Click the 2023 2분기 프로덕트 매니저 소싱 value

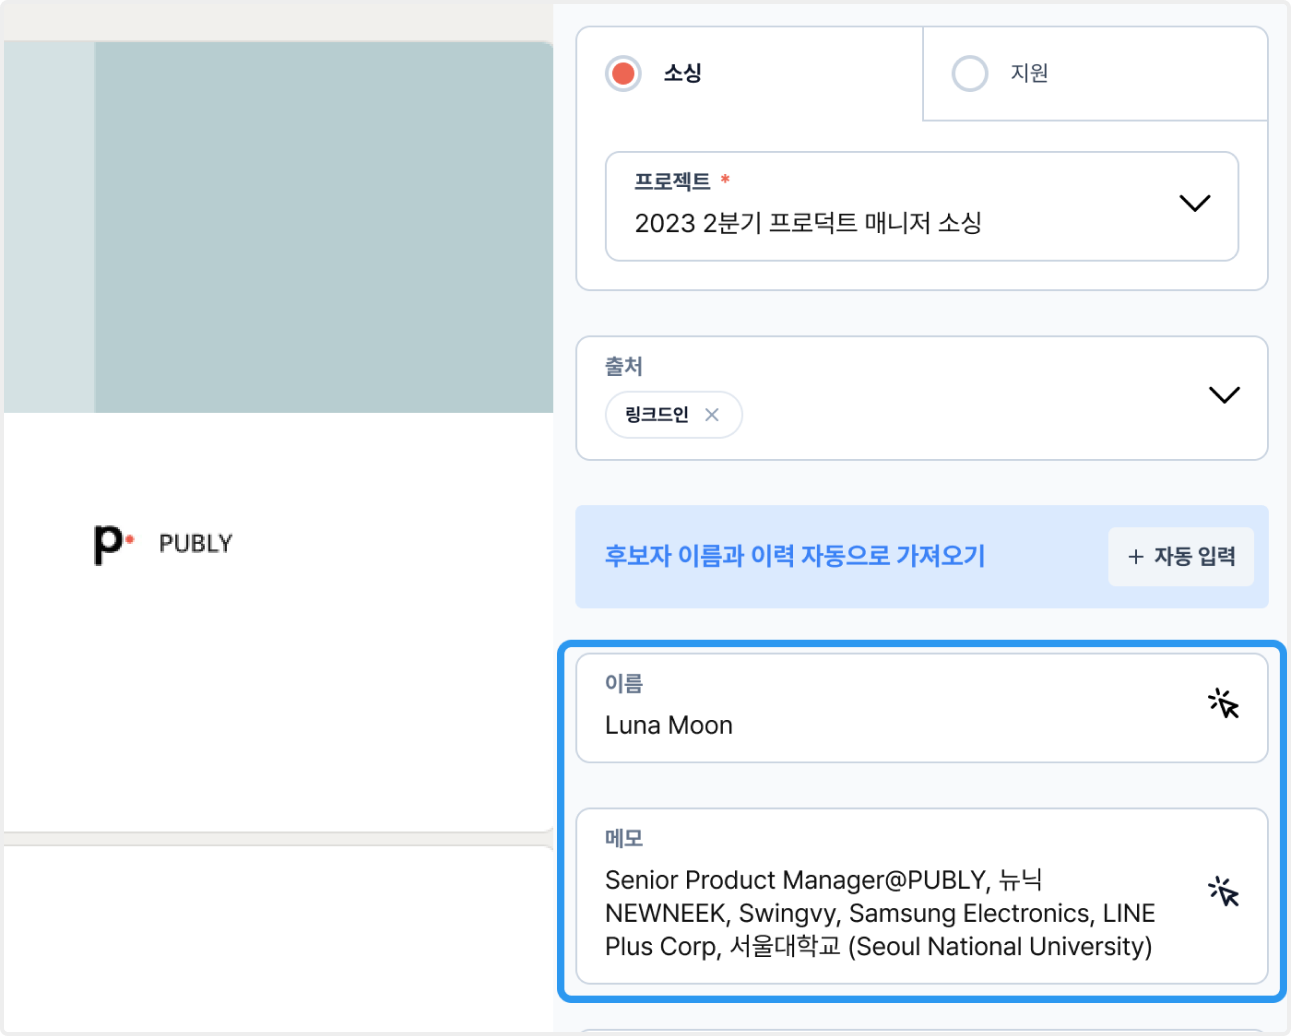808,223
